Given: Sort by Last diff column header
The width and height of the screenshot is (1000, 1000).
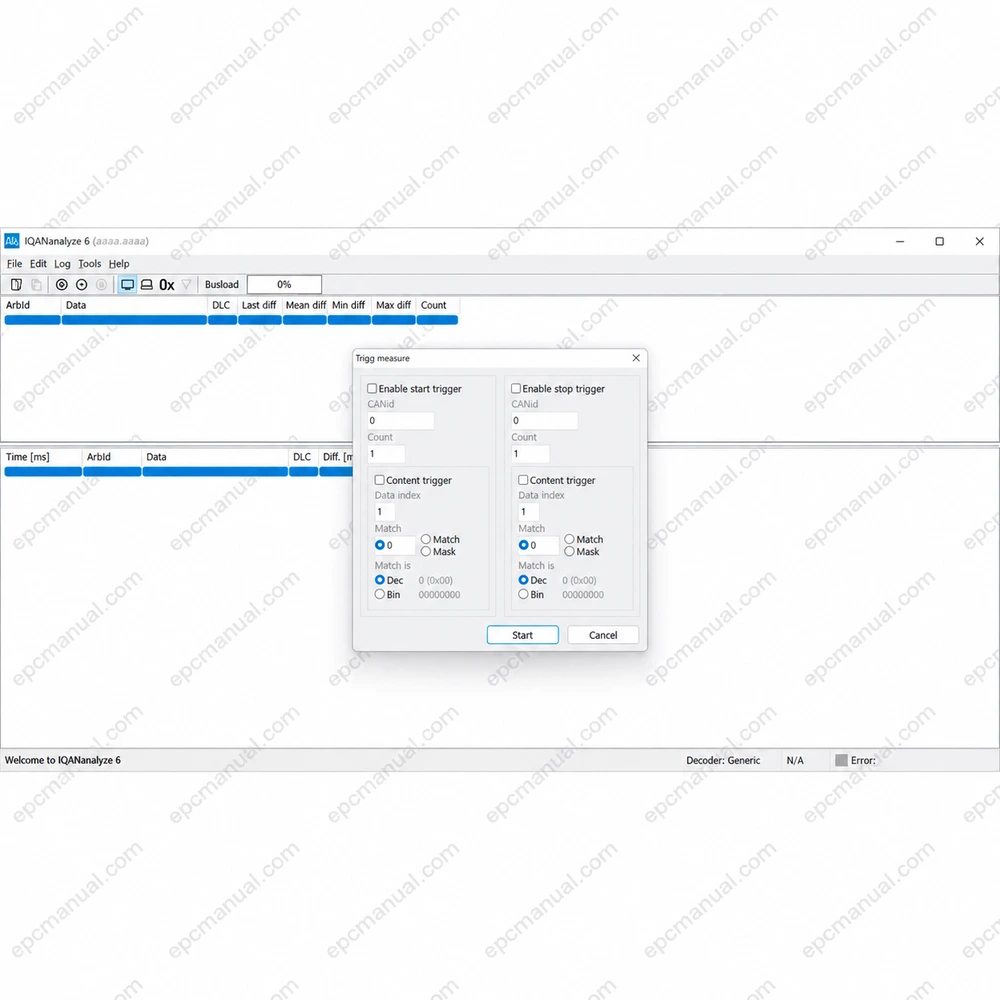Looking at the screenshot, I should [x=260, y=305].
